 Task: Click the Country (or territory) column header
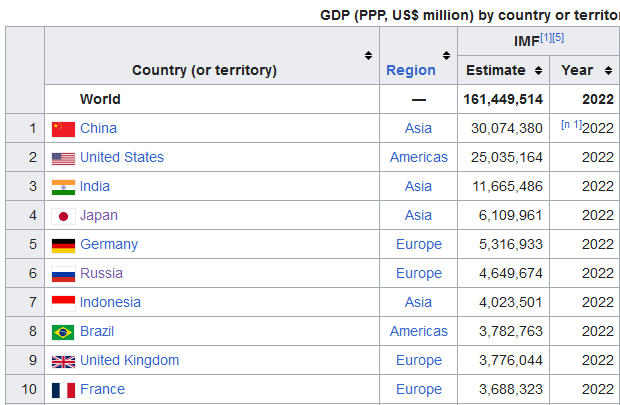[x=204, y=70]
